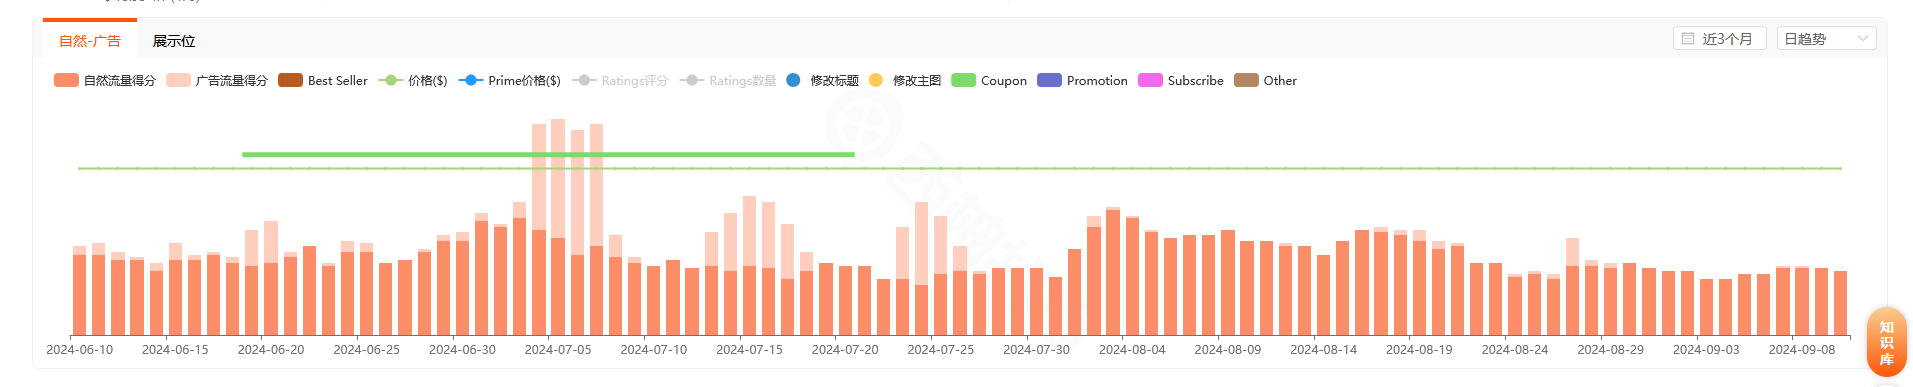The image size is (1913, 387).
Task: Enable the greyed Ratings评分 legend item
Action: pyautogui.click(x=620, y=81)
